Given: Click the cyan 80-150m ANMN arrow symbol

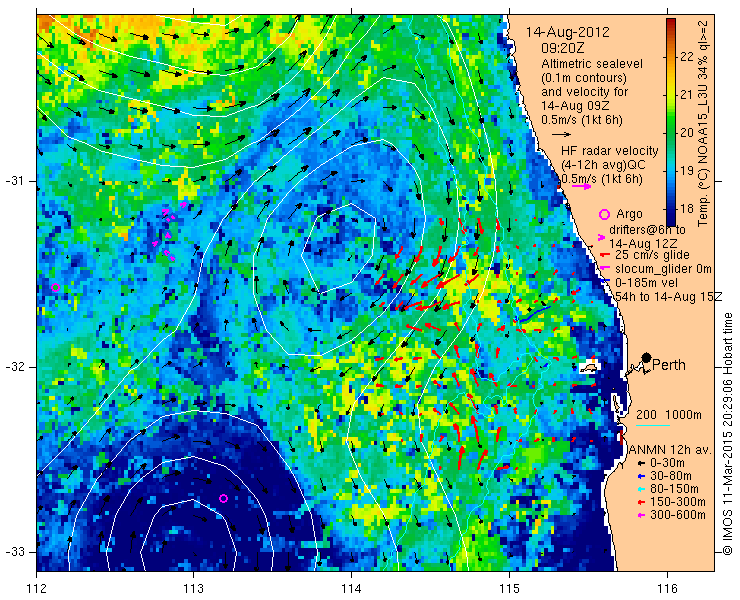Looking at the screenshot, I should pos(641,489).
